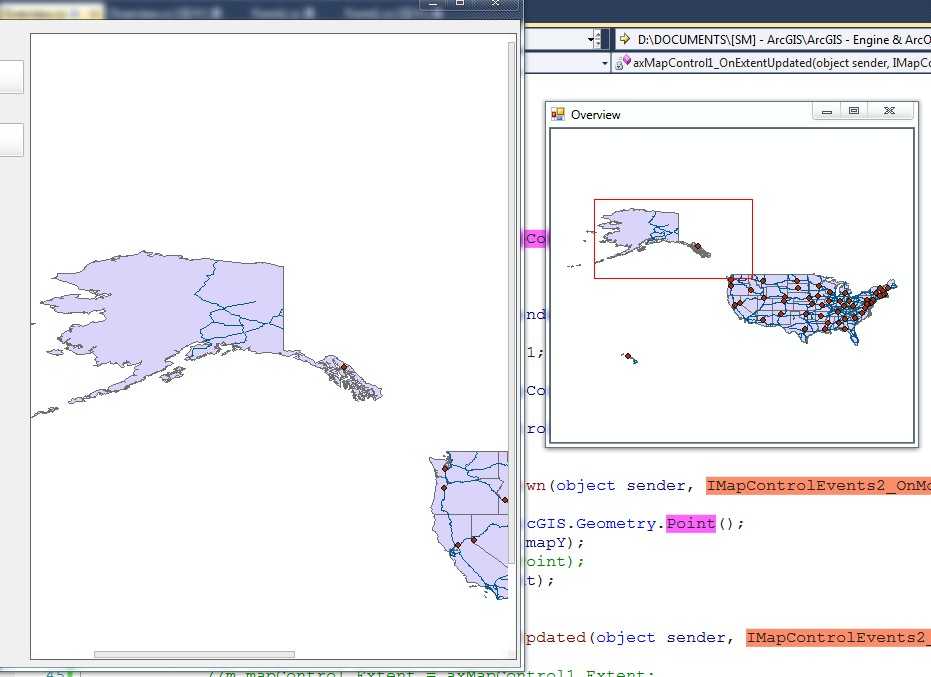This screenshot has height=677, width=931.
Task: Click the Overview window app icon
Action: point(558,114)
